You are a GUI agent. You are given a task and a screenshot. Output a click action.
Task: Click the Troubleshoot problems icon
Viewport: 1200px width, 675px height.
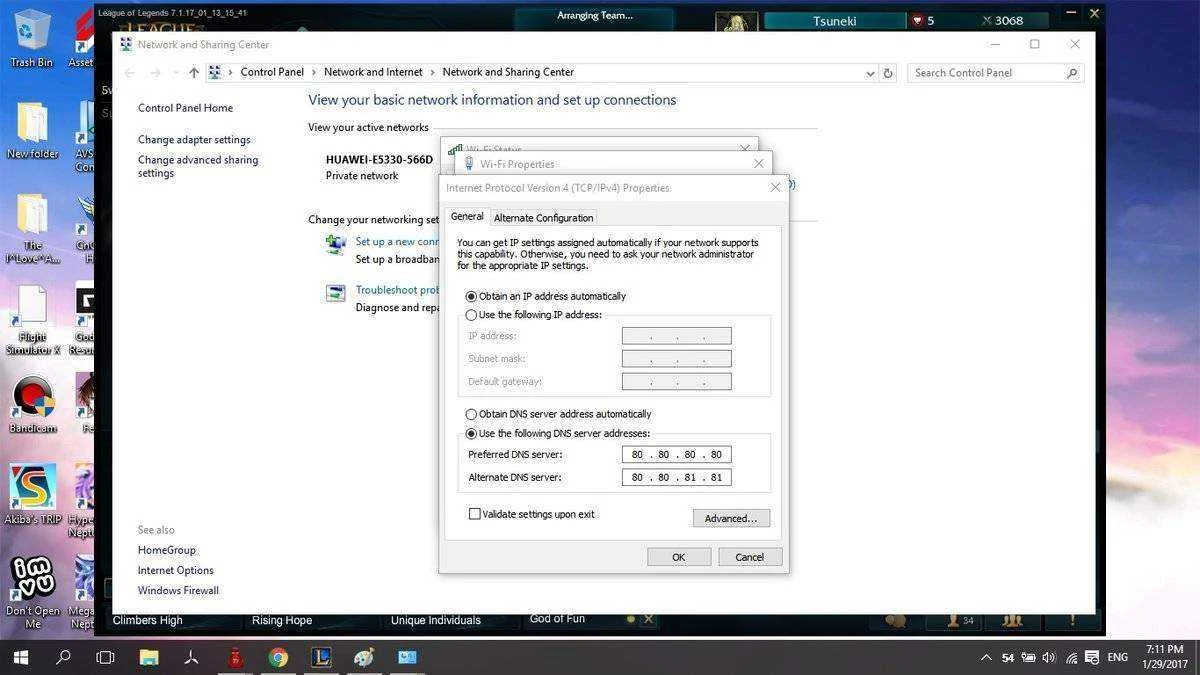(336, 292)
